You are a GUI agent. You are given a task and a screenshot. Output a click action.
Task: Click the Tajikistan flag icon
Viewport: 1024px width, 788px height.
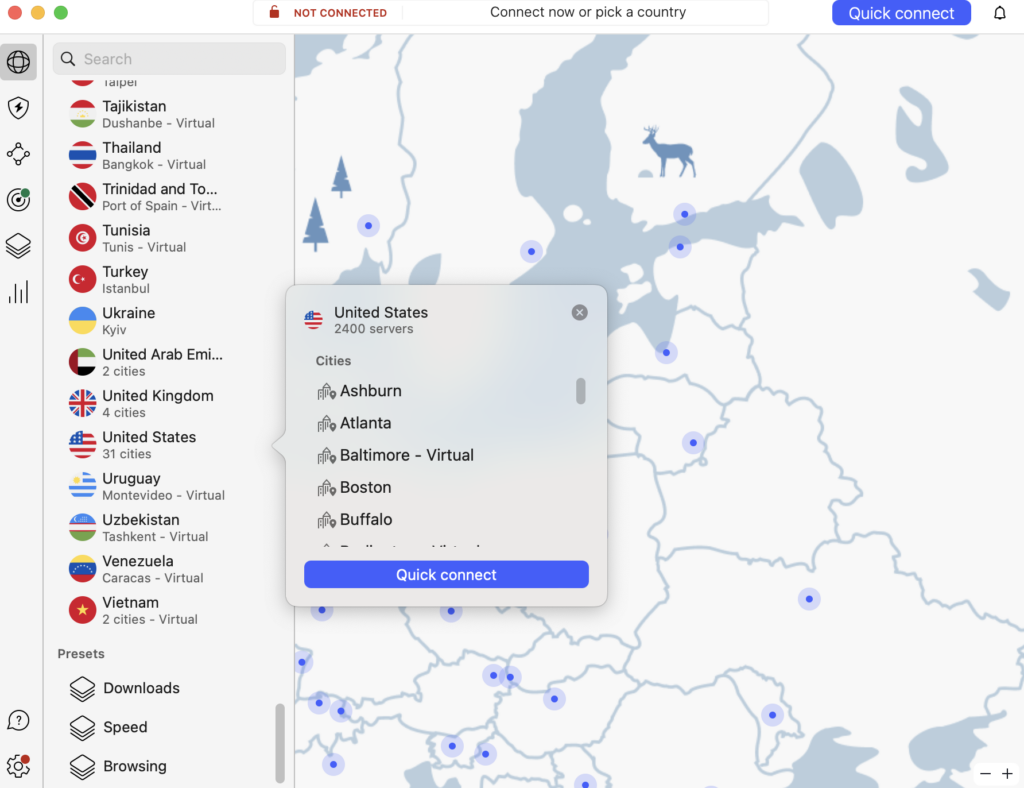[82, 114]
